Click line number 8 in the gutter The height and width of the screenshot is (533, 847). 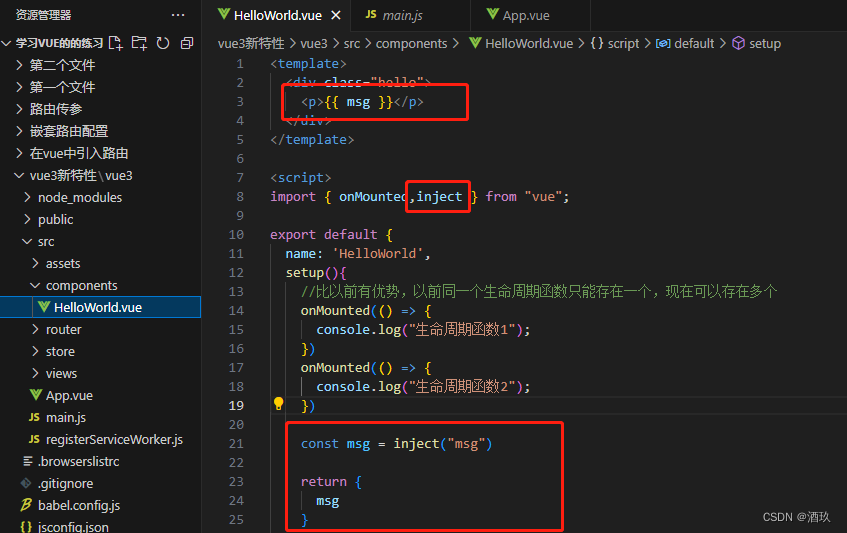coord(239,197)
